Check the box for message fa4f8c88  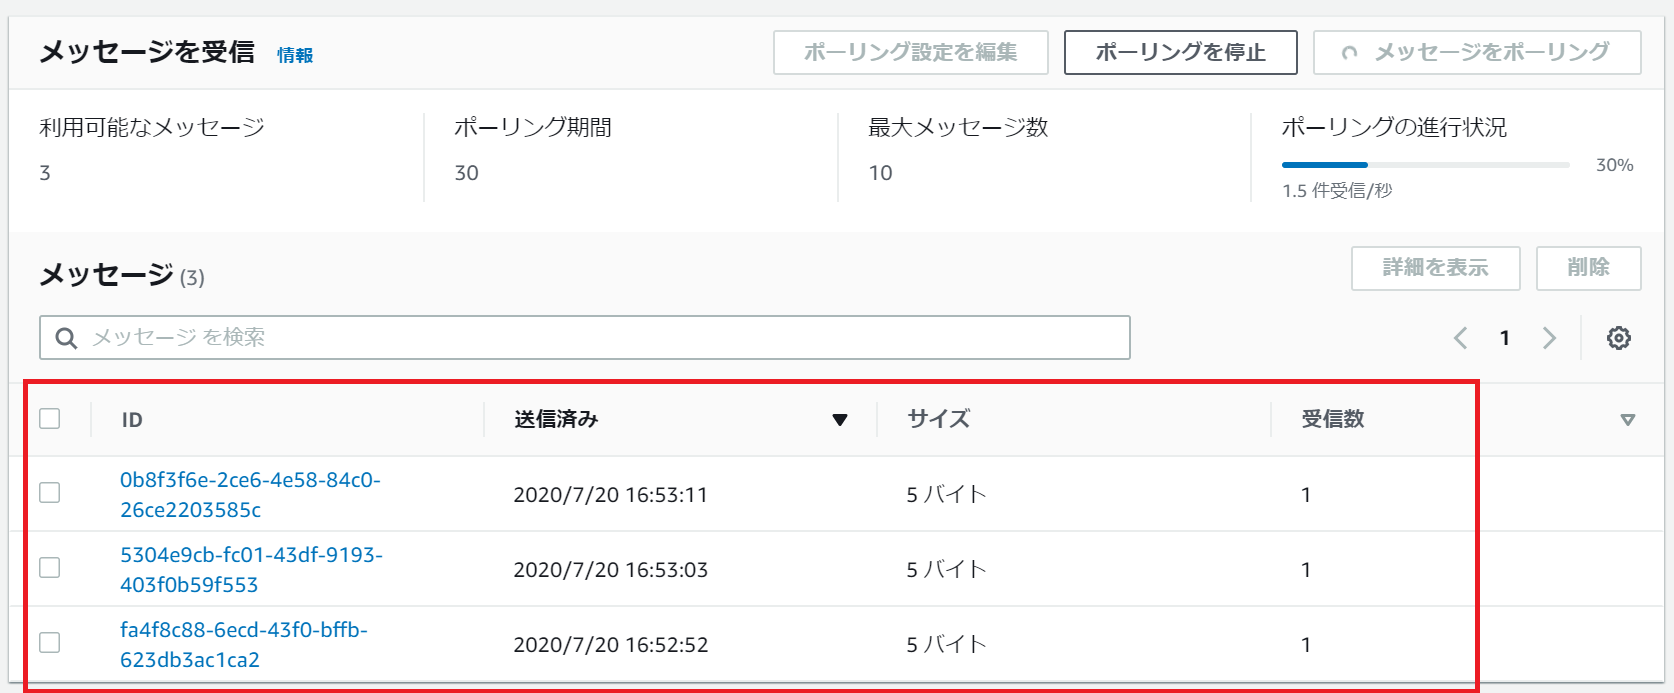pos(50,643)
